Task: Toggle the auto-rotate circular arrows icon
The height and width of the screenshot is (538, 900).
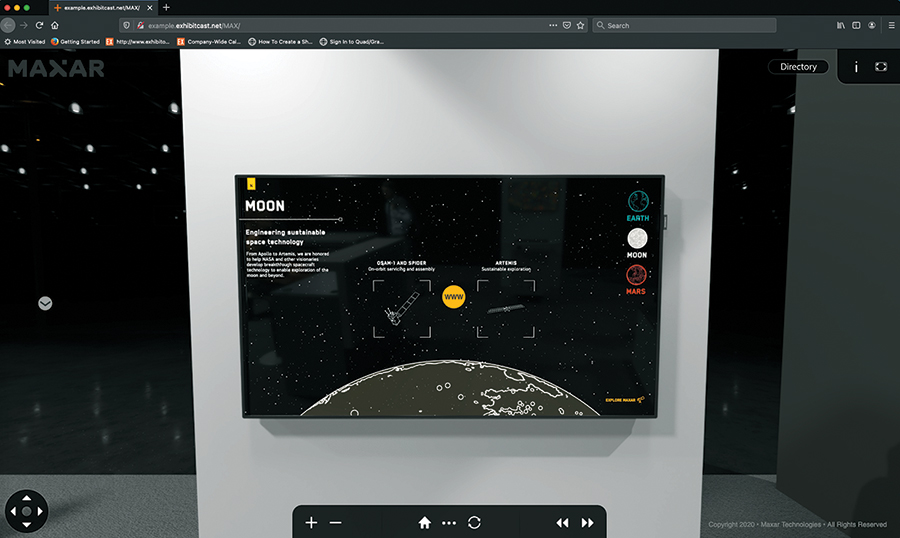Action: click(474, 522)
